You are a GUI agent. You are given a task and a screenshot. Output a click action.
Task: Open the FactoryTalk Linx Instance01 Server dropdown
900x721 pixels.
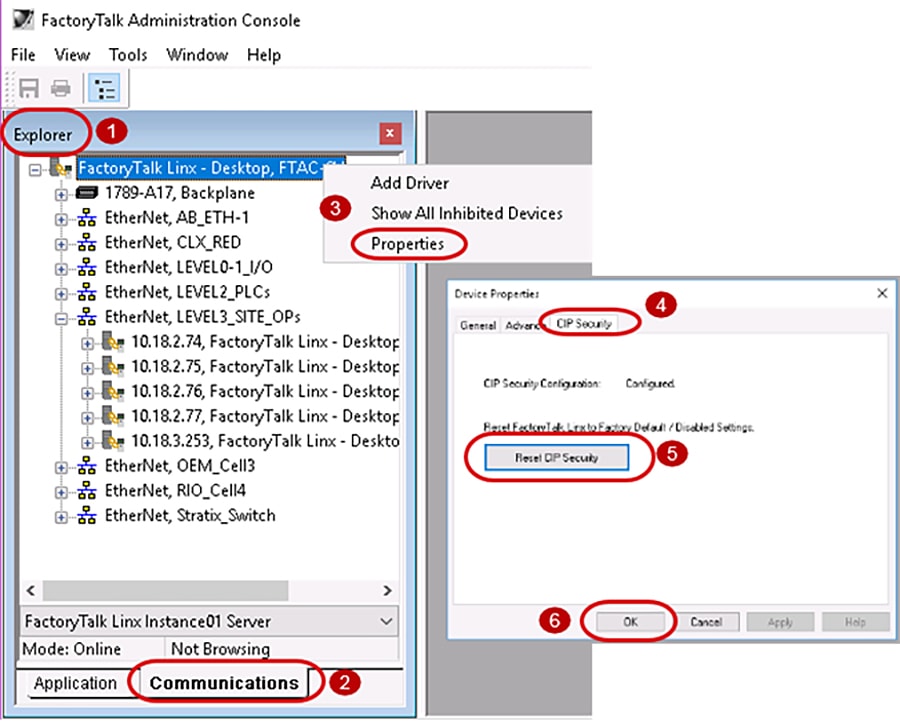pos(210,621)
